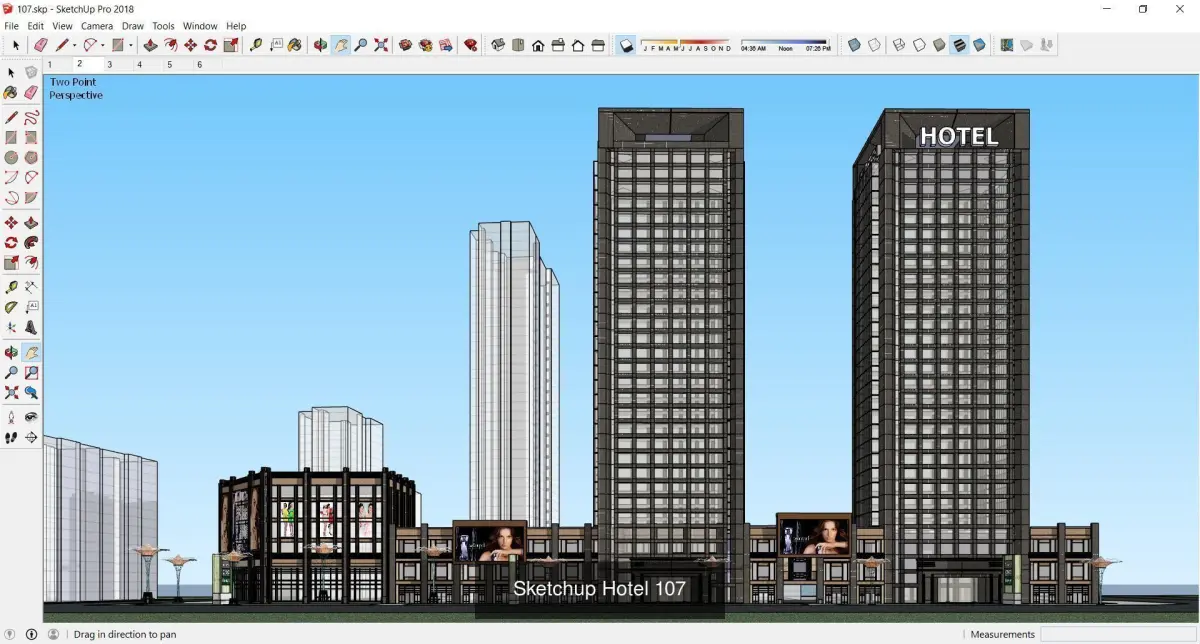Select the Polygon tool

[x=31, y=157]
